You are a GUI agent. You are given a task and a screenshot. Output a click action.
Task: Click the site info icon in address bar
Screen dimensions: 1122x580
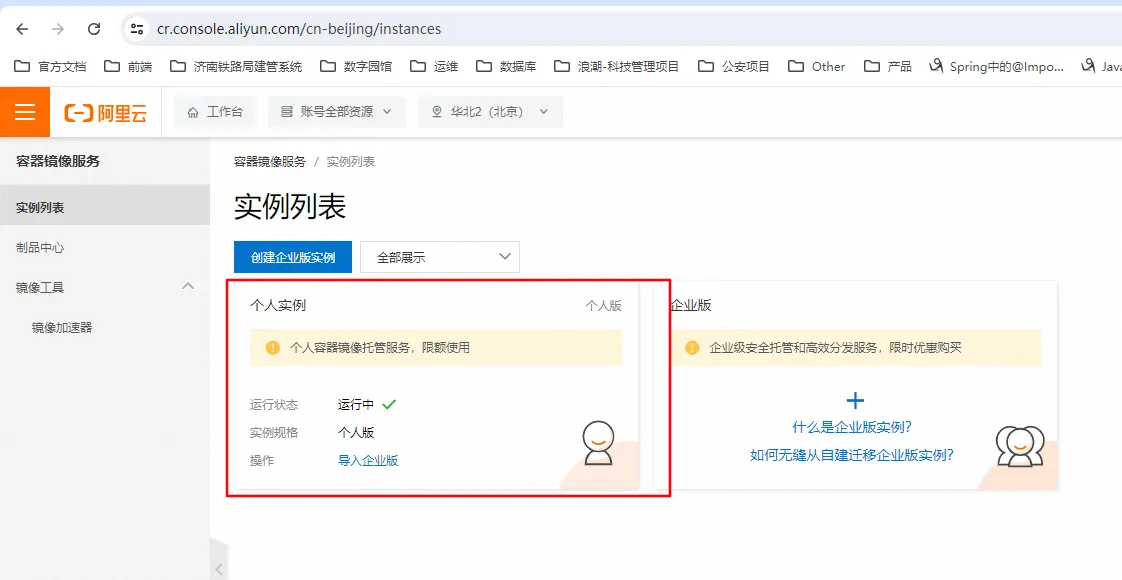(138, 29)
